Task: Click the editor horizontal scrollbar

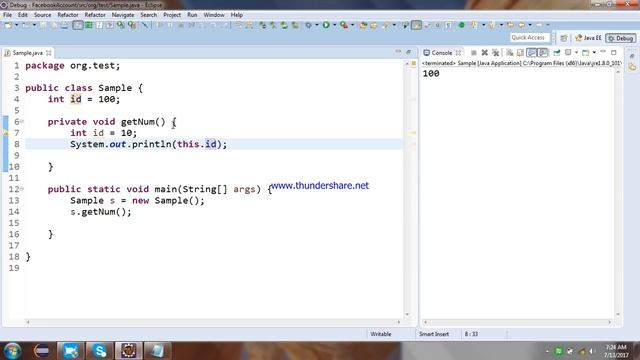Action: click(x=213, y=322)
